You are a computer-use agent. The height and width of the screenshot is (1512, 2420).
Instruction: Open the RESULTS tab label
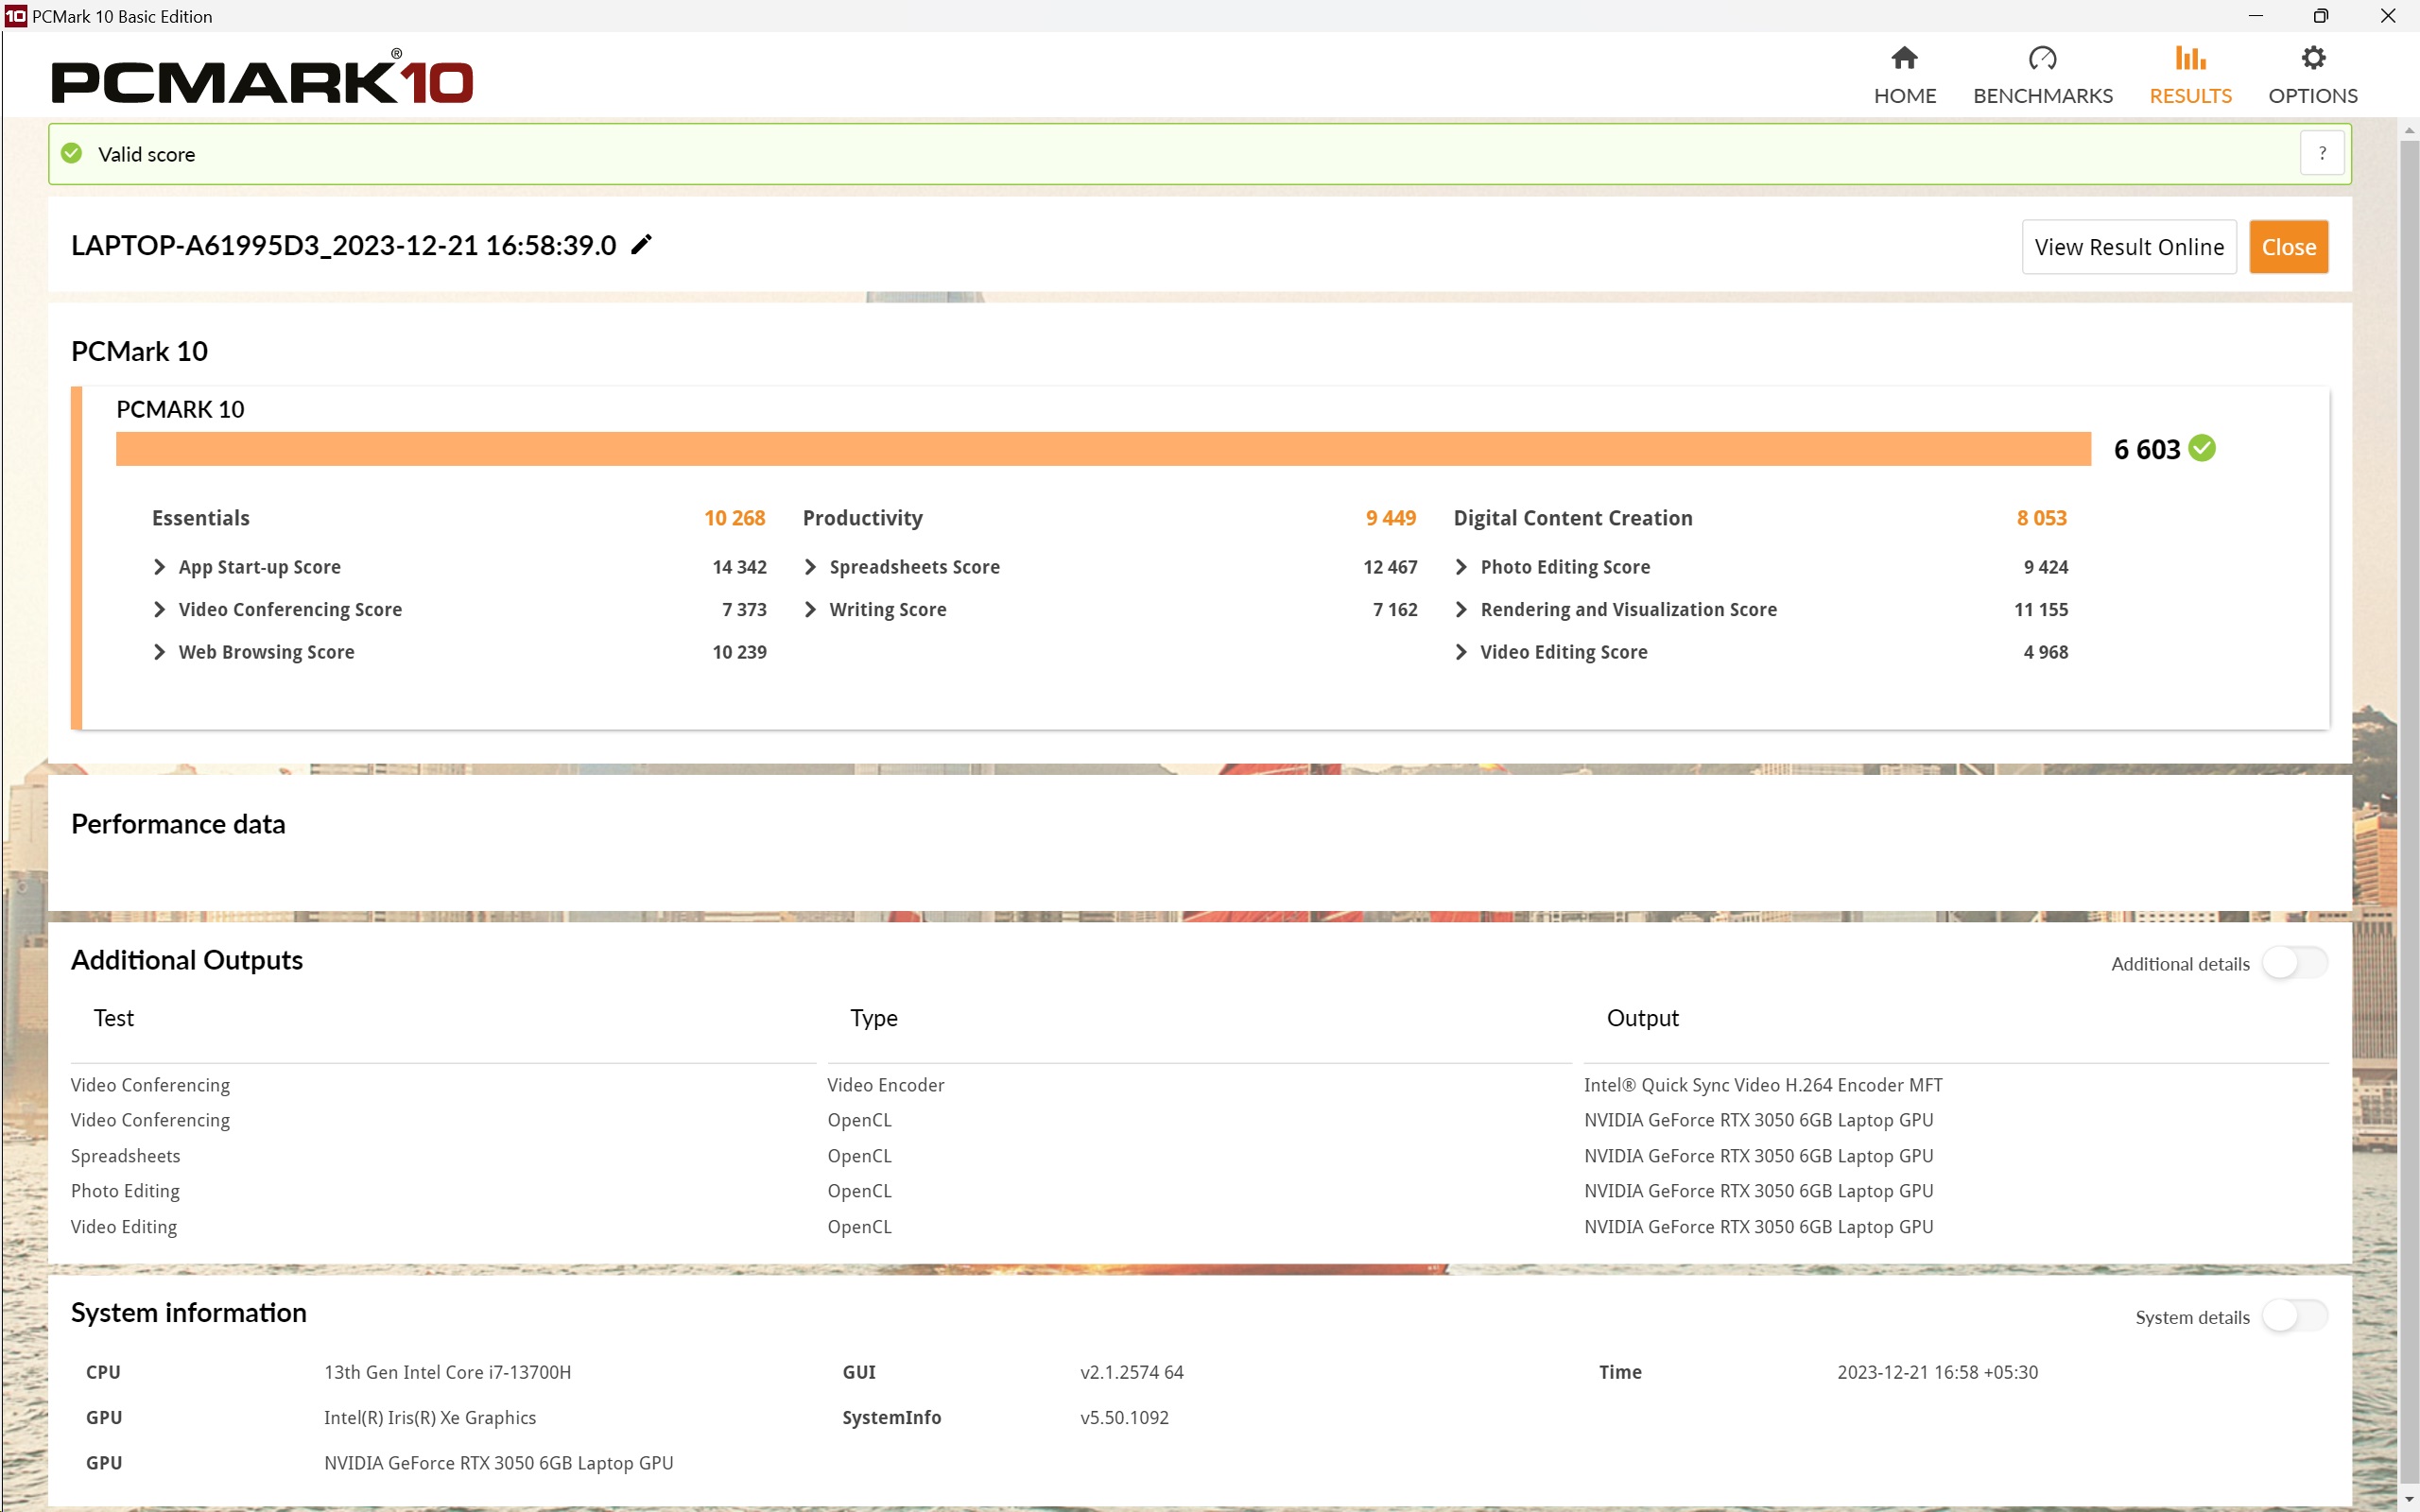(2190, 96)
